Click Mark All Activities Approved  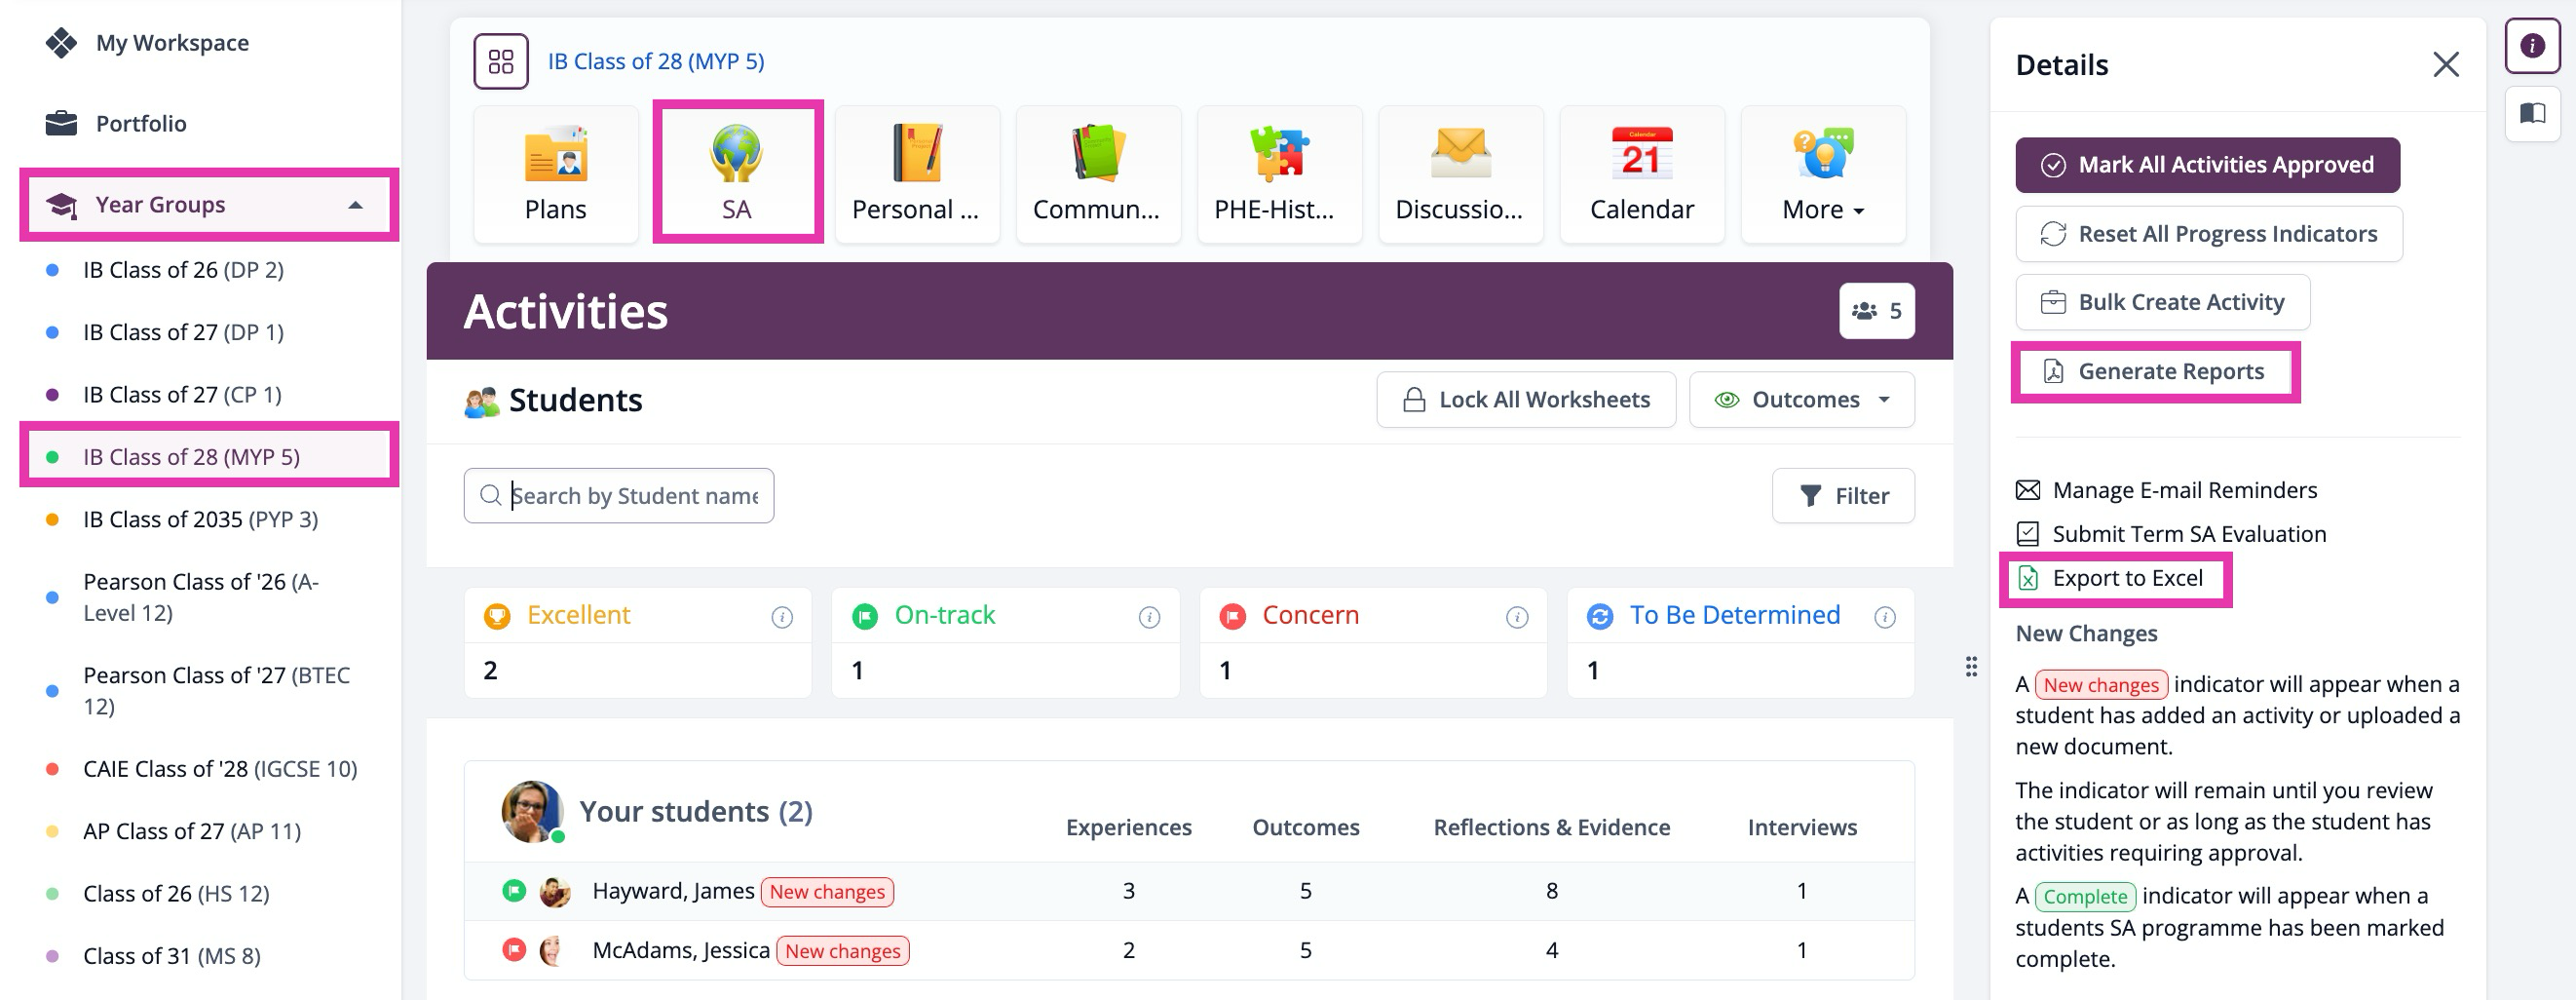click(2206, 165)
